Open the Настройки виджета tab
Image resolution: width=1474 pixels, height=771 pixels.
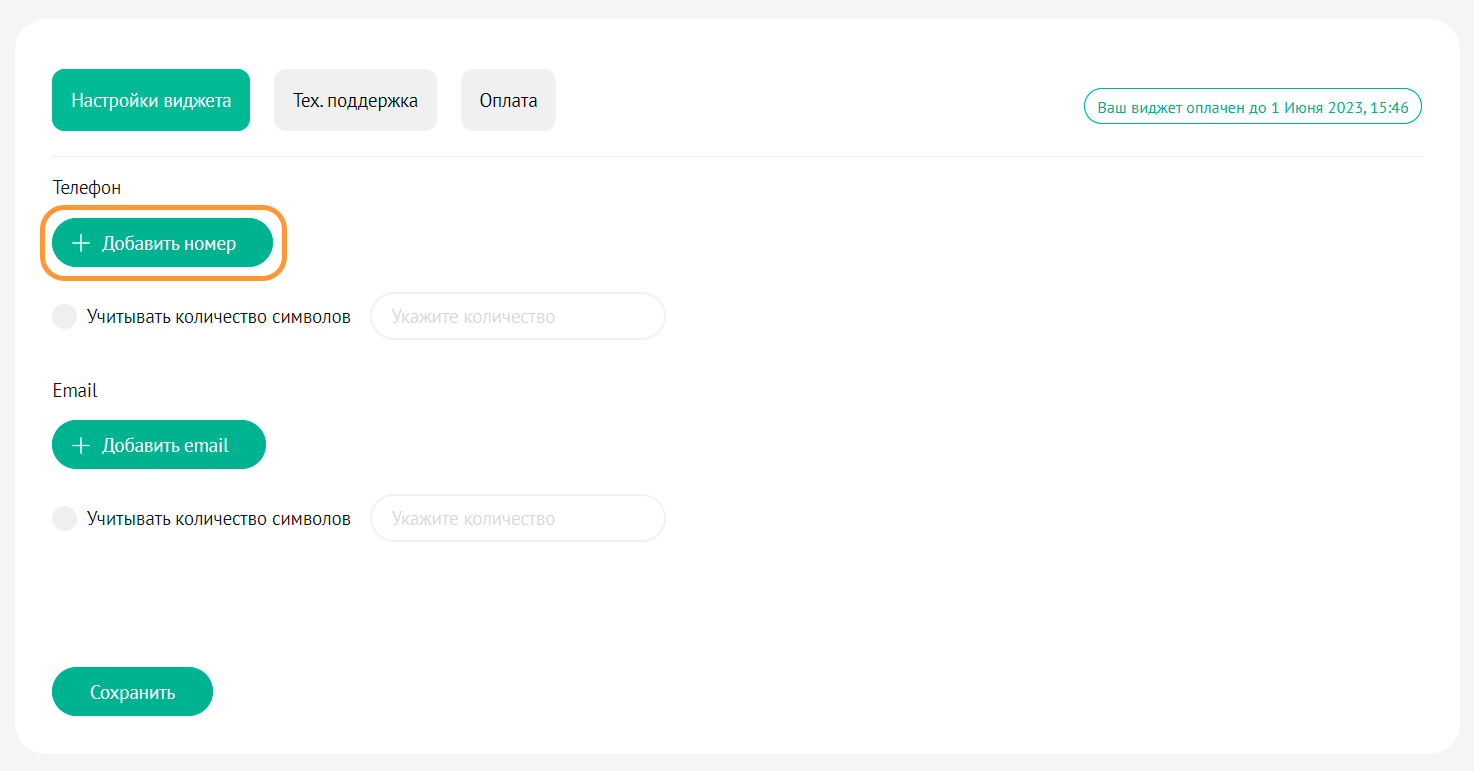(x=151, y=100)
